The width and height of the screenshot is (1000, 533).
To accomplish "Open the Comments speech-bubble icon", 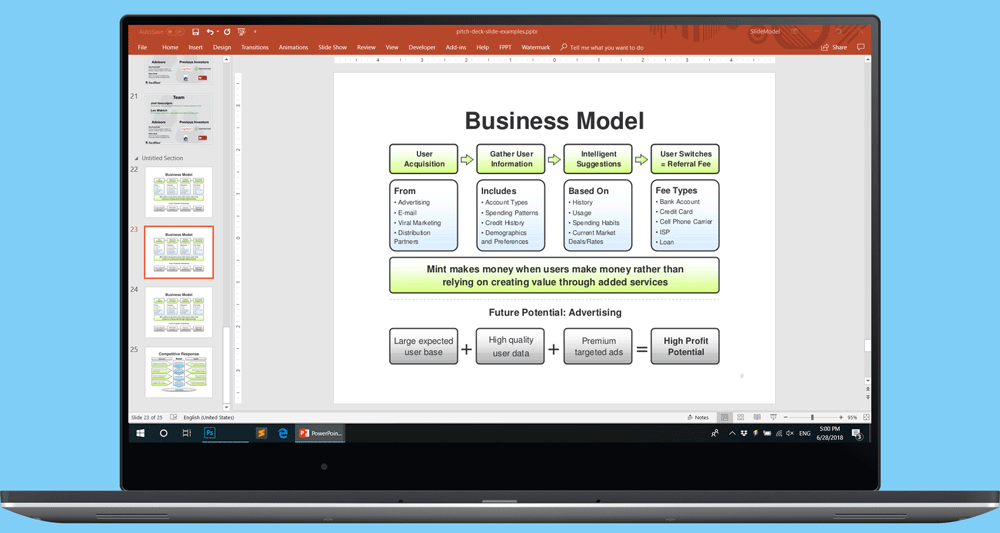I will [860, 47].
